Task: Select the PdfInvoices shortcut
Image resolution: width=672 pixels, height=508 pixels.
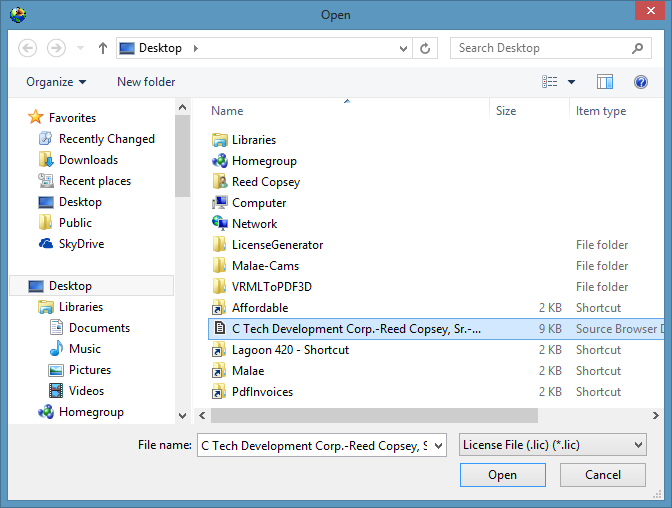Action: coord(262,392)
